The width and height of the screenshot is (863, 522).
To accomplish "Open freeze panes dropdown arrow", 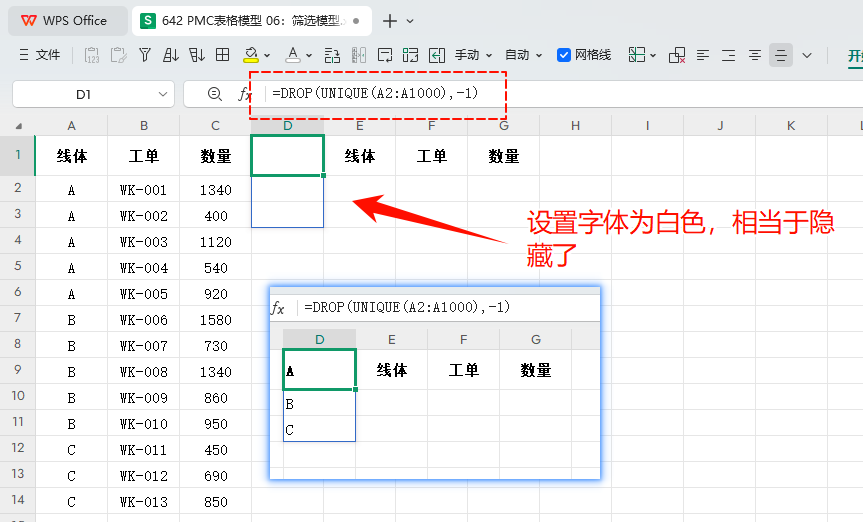I will click(653, 55).
